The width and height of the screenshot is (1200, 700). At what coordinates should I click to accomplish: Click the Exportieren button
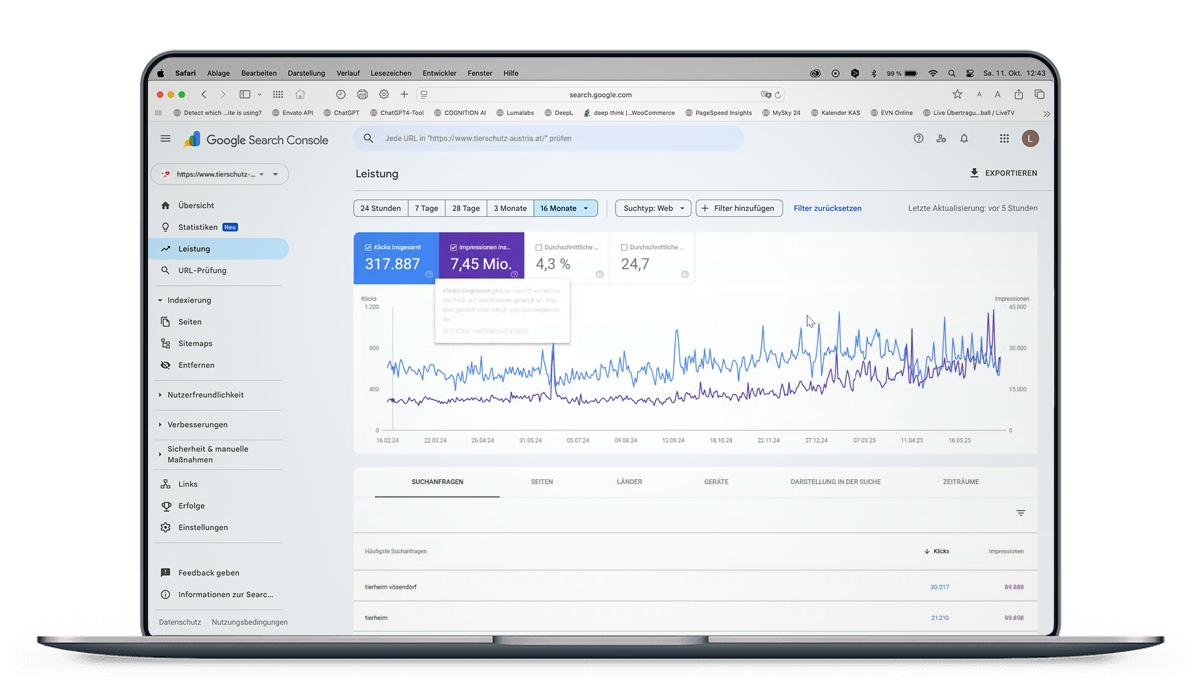pyautogui.click(x=1003, y=172)
